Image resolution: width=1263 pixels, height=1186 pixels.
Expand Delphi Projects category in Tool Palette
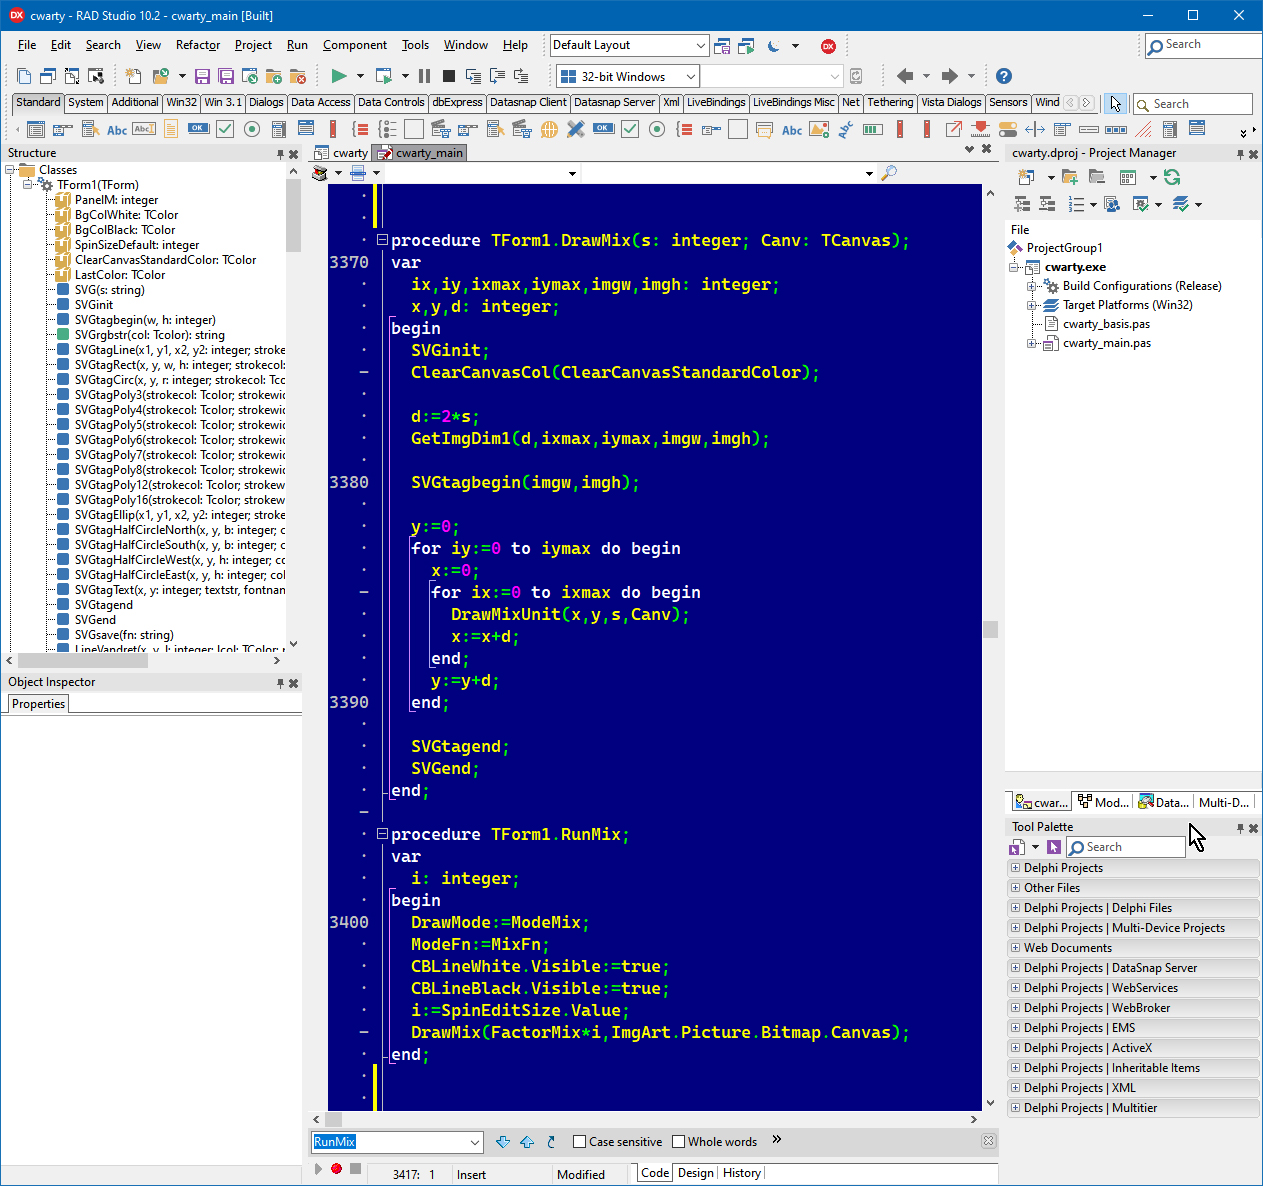[1016, 868]
